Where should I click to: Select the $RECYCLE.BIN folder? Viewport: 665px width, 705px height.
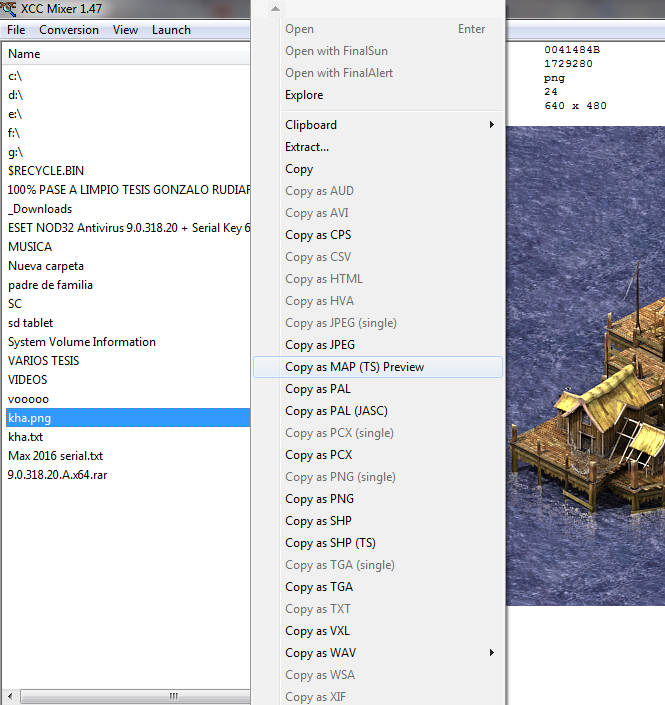[x=46, y=171]
